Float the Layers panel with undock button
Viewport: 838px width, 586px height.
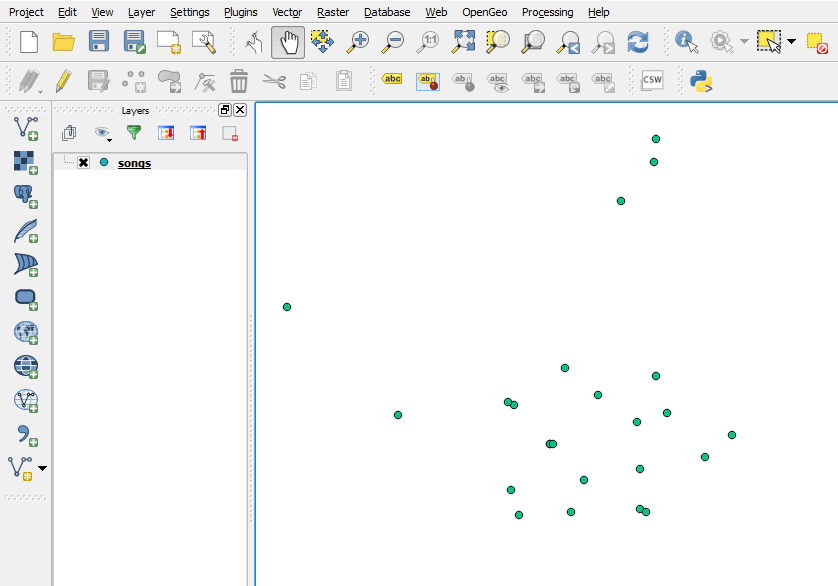[225, 110]
